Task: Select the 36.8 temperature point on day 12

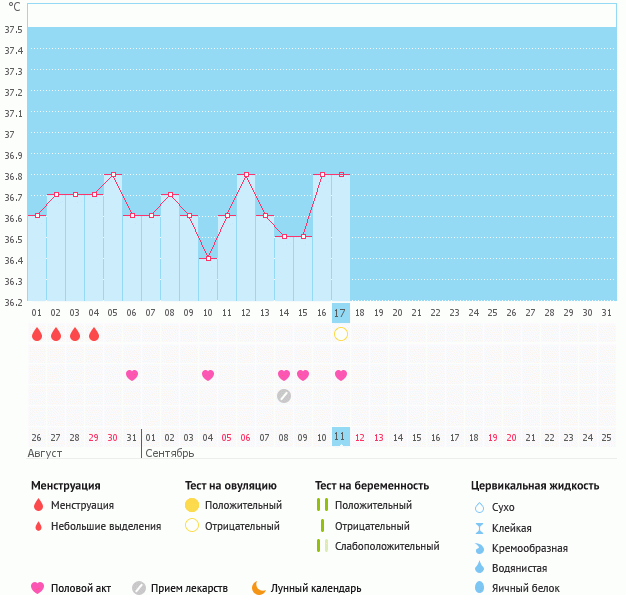Action: click(x=246, y=174)
